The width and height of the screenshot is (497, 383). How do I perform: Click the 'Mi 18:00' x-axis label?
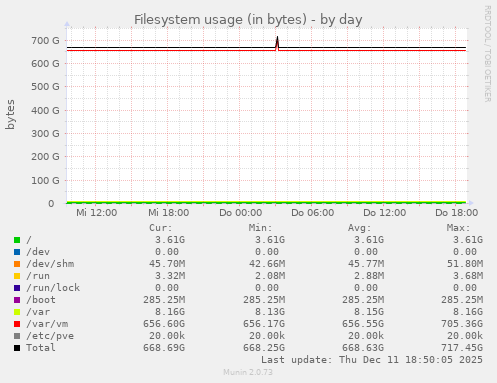pos(169,213)
